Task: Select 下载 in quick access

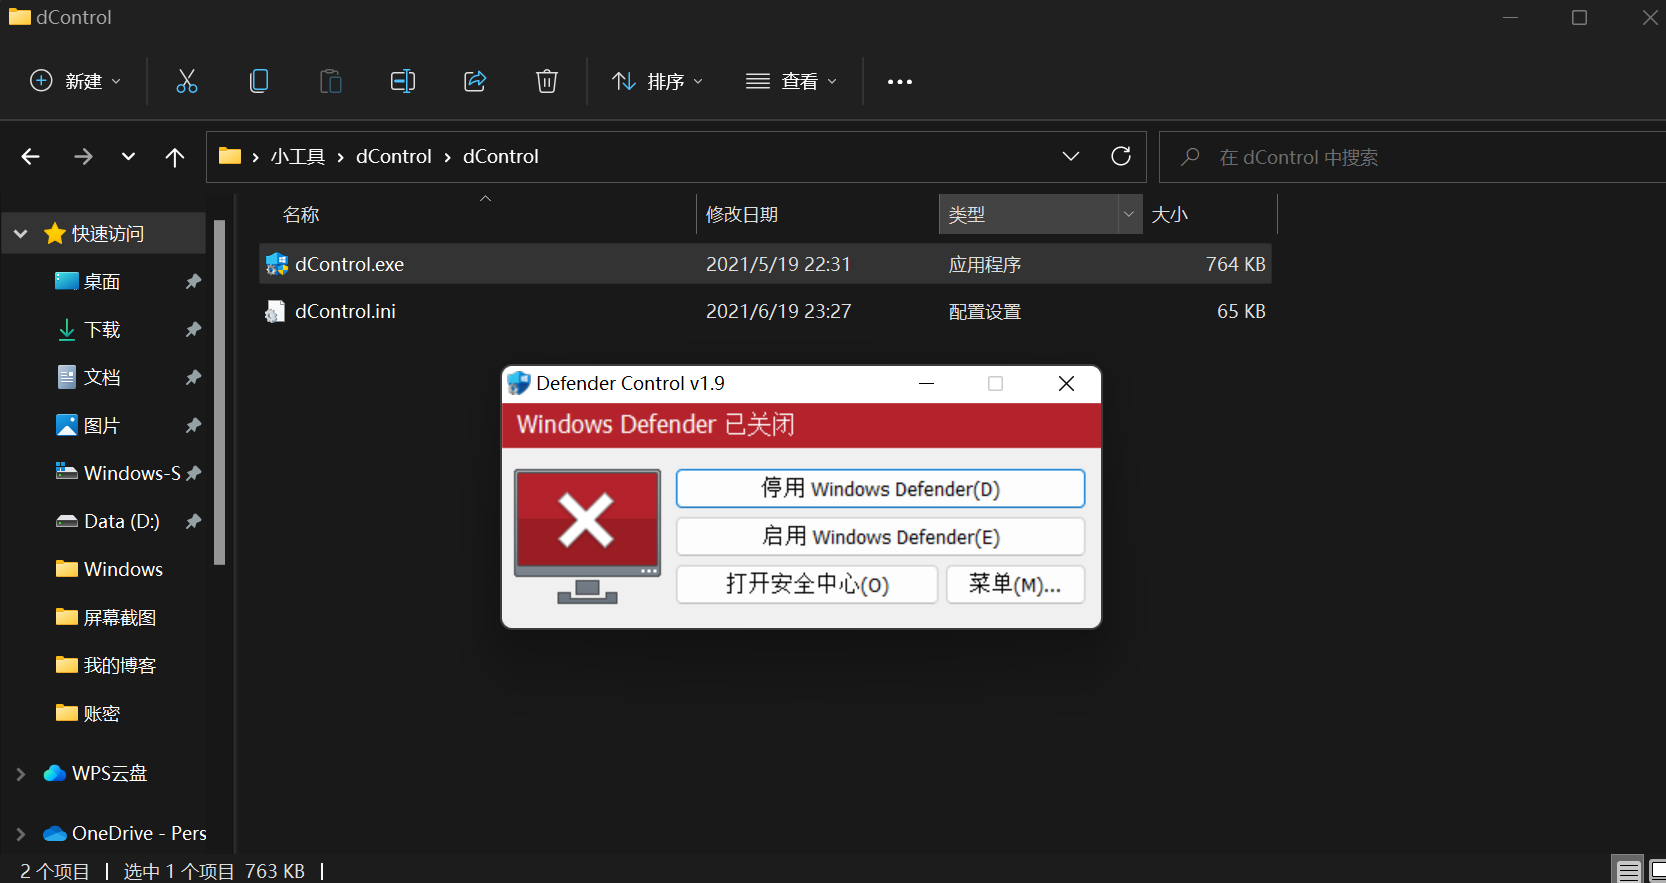Action: pyautogui.click(x=102, y=330)
